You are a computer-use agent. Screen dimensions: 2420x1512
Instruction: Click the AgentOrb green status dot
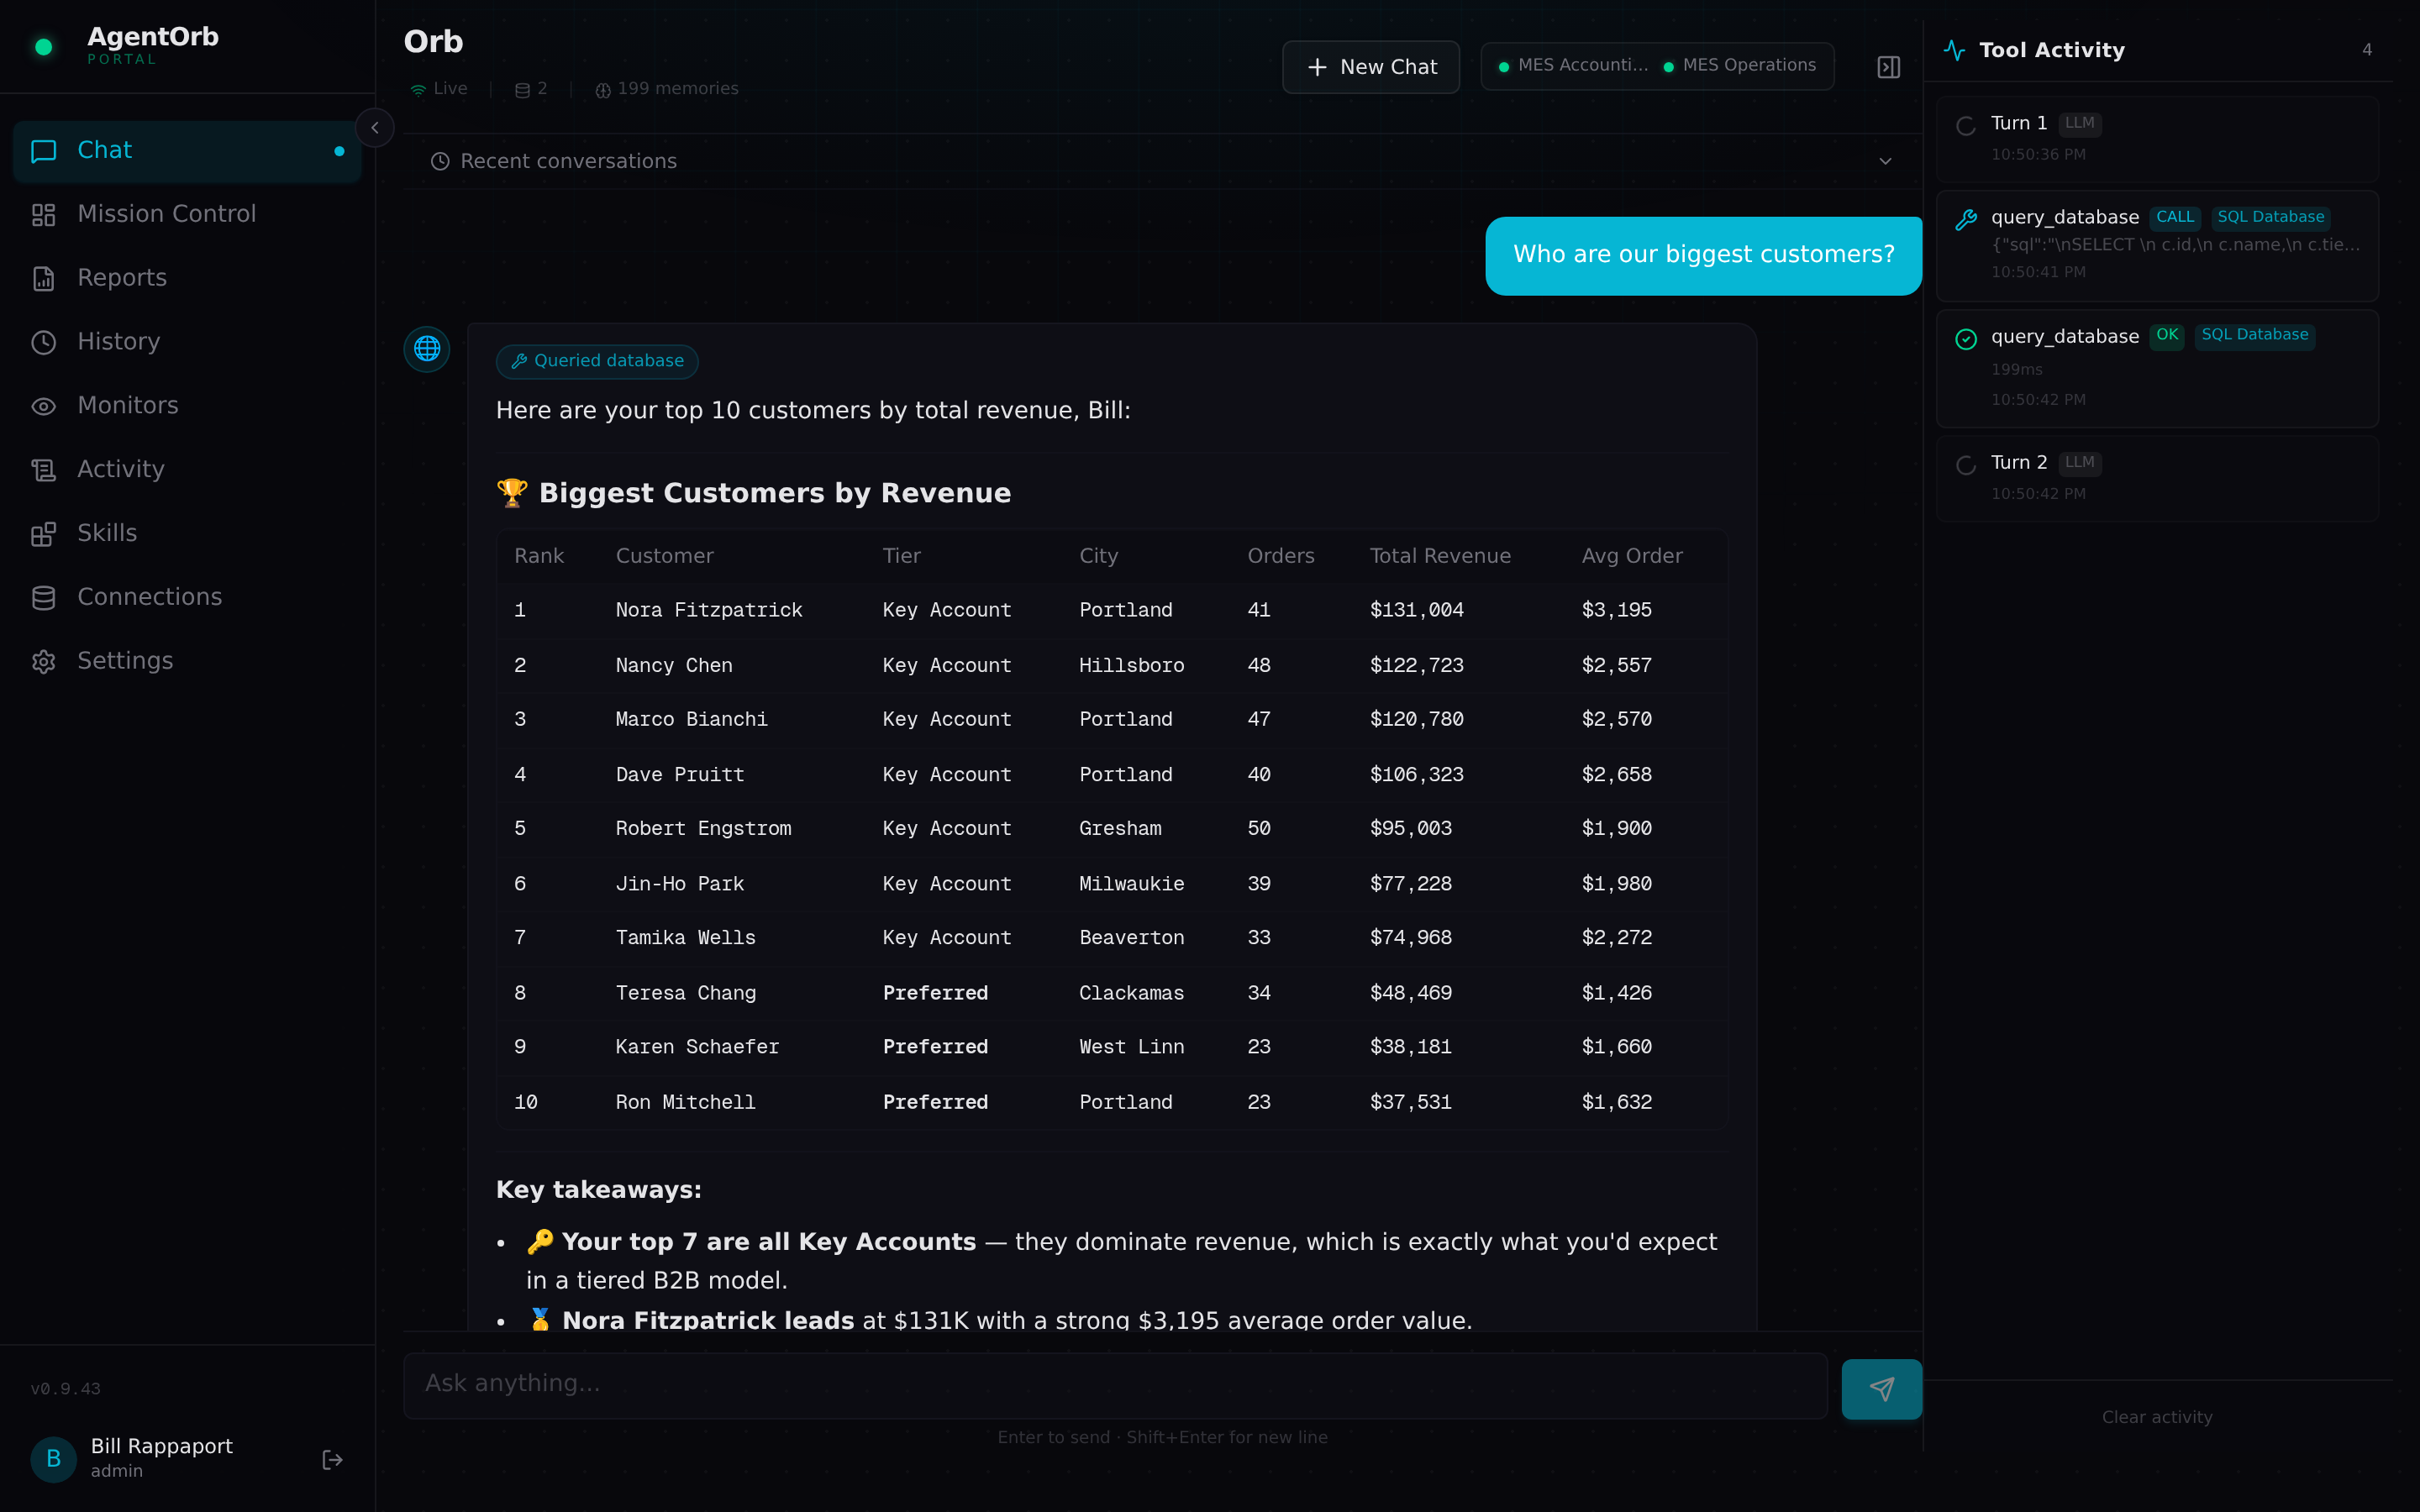[43, 47]
